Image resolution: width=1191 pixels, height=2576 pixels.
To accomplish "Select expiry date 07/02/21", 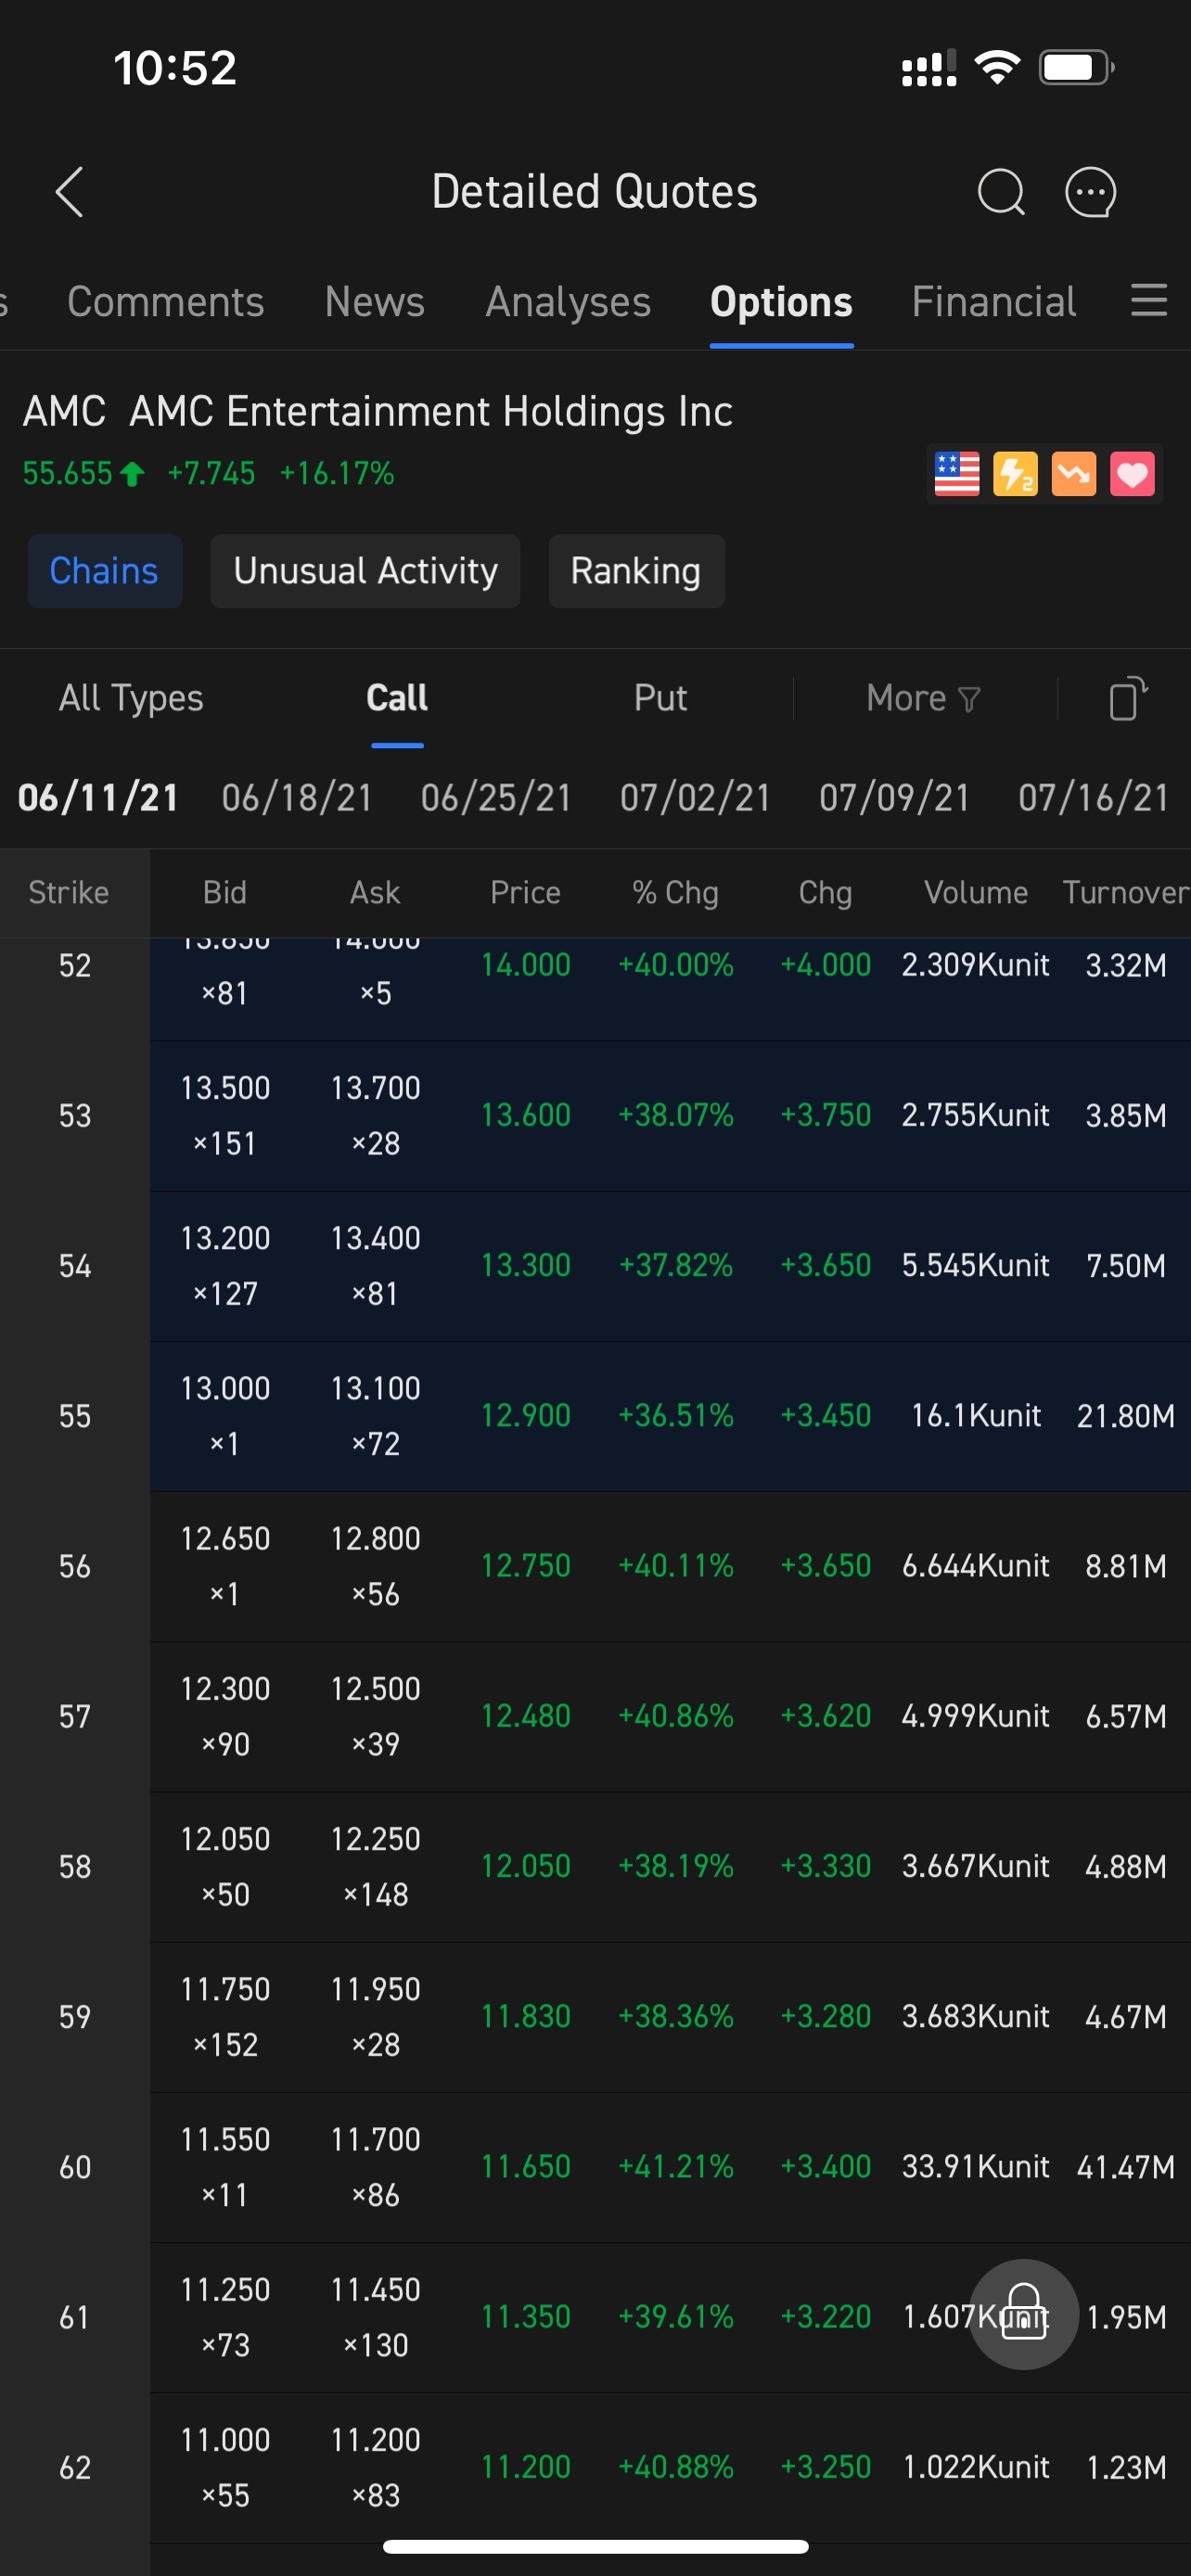I will (695, 798).
